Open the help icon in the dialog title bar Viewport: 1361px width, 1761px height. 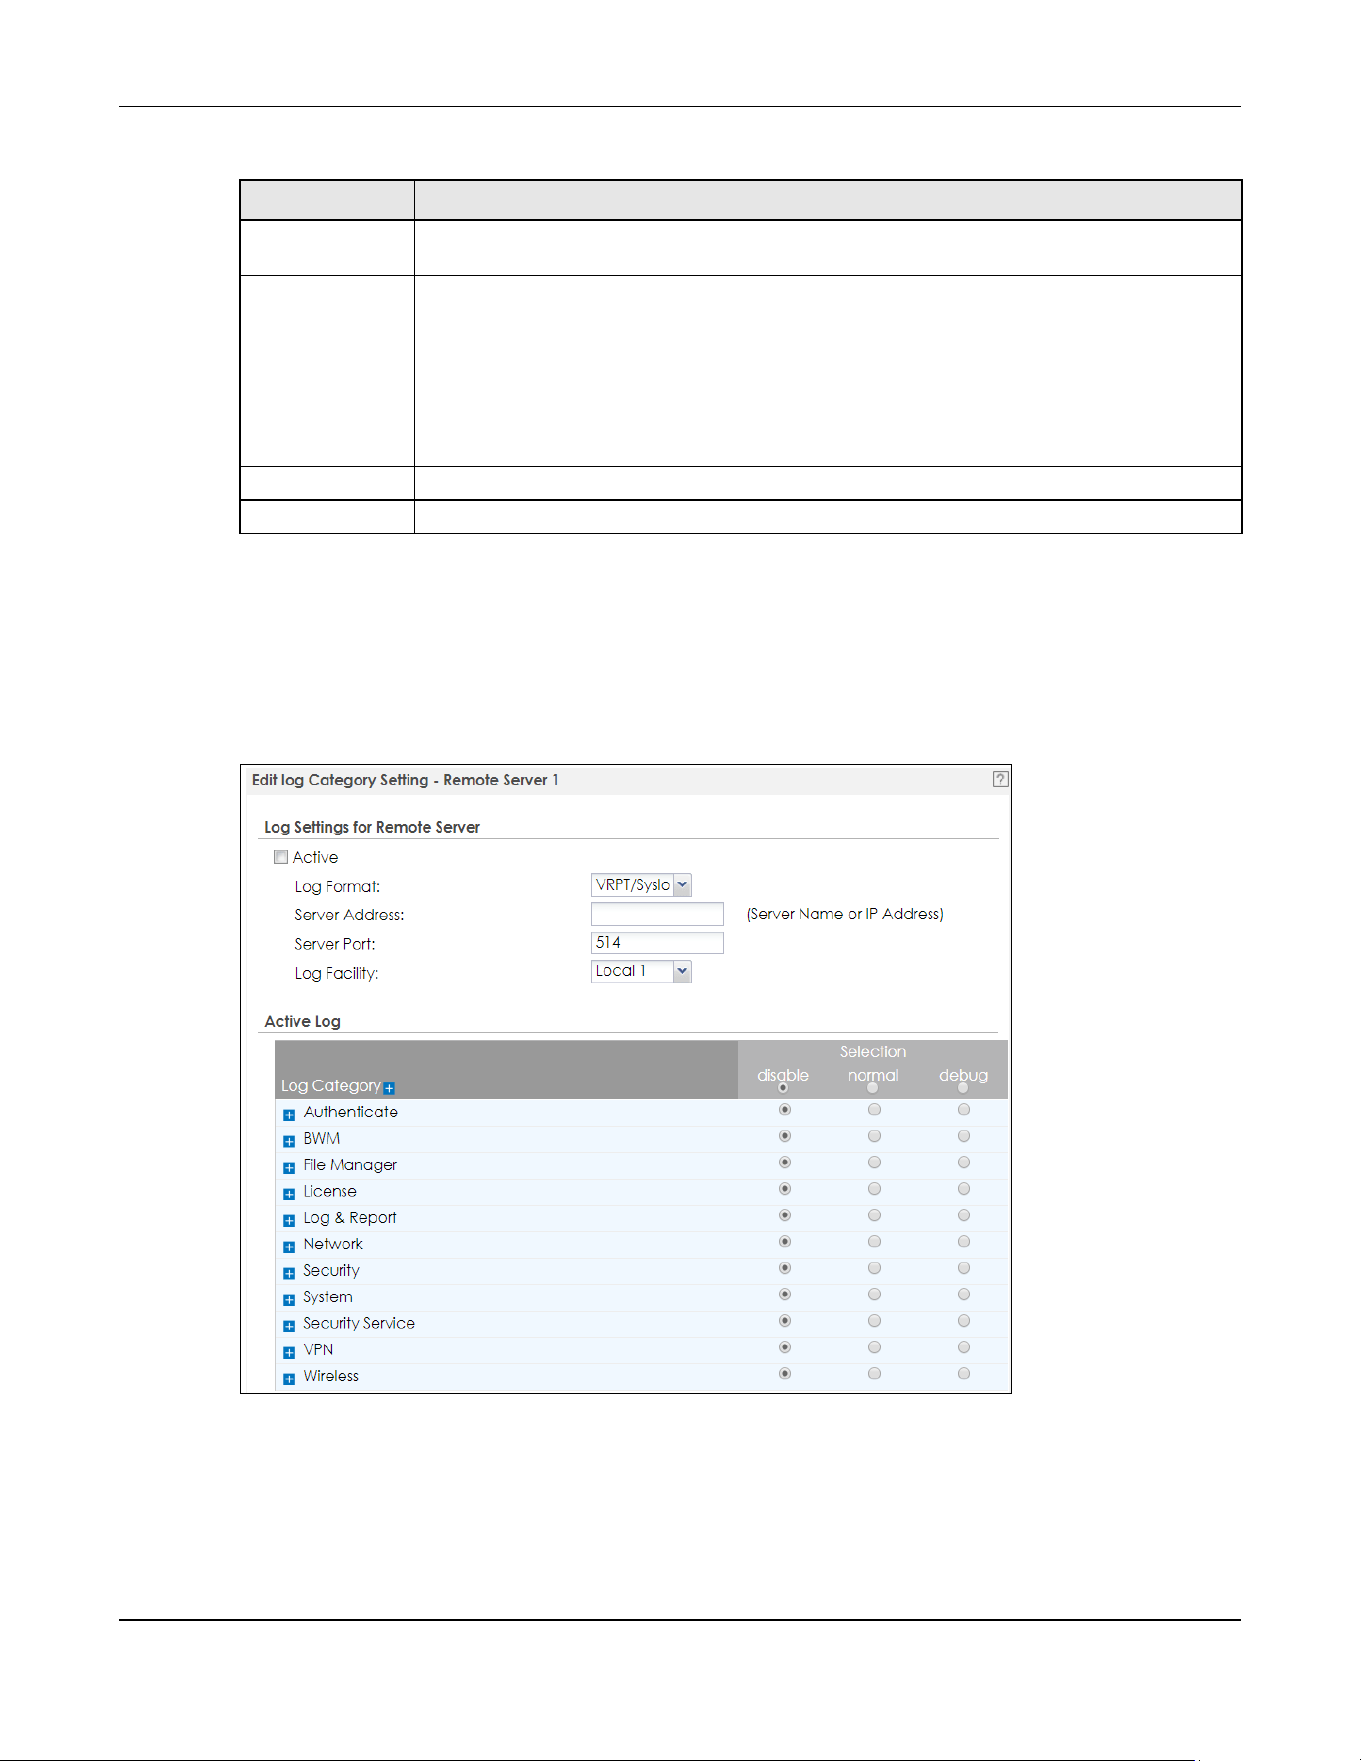1000,779
